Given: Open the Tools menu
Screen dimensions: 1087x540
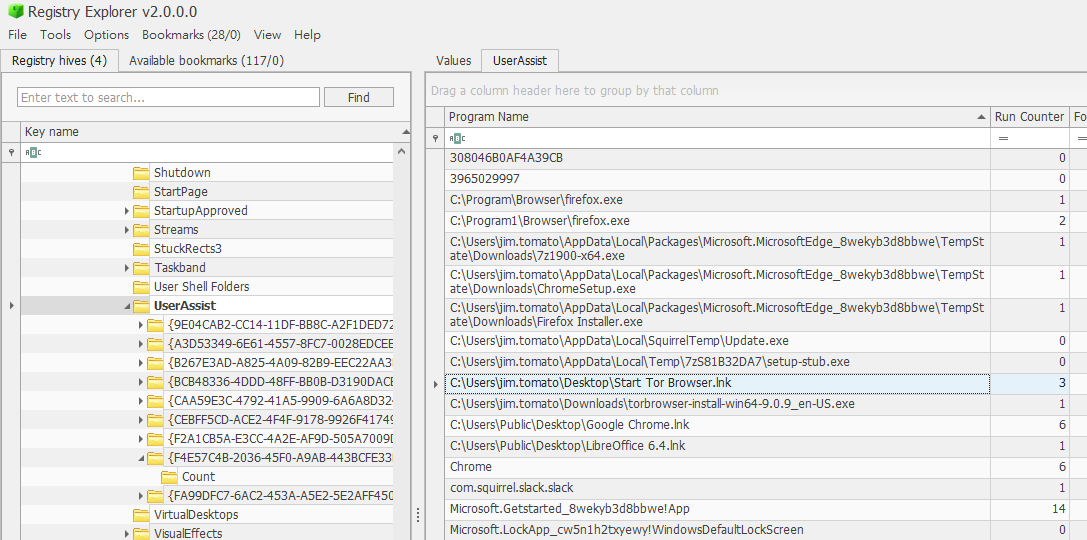Looking at the screenshot, I should pos(55,35).
